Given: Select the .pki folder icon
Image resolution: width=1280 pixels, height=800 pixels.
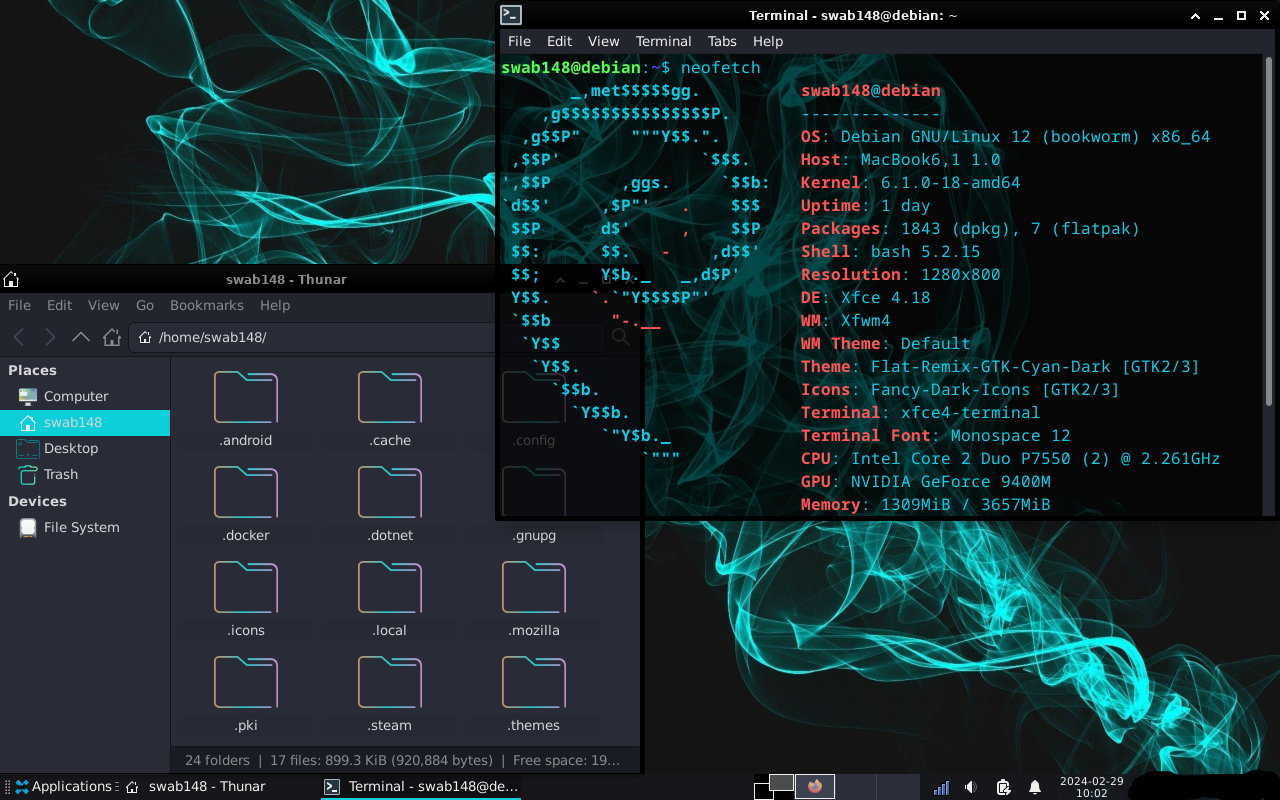Looking at the screenshot, I should [x=246, y=682].
